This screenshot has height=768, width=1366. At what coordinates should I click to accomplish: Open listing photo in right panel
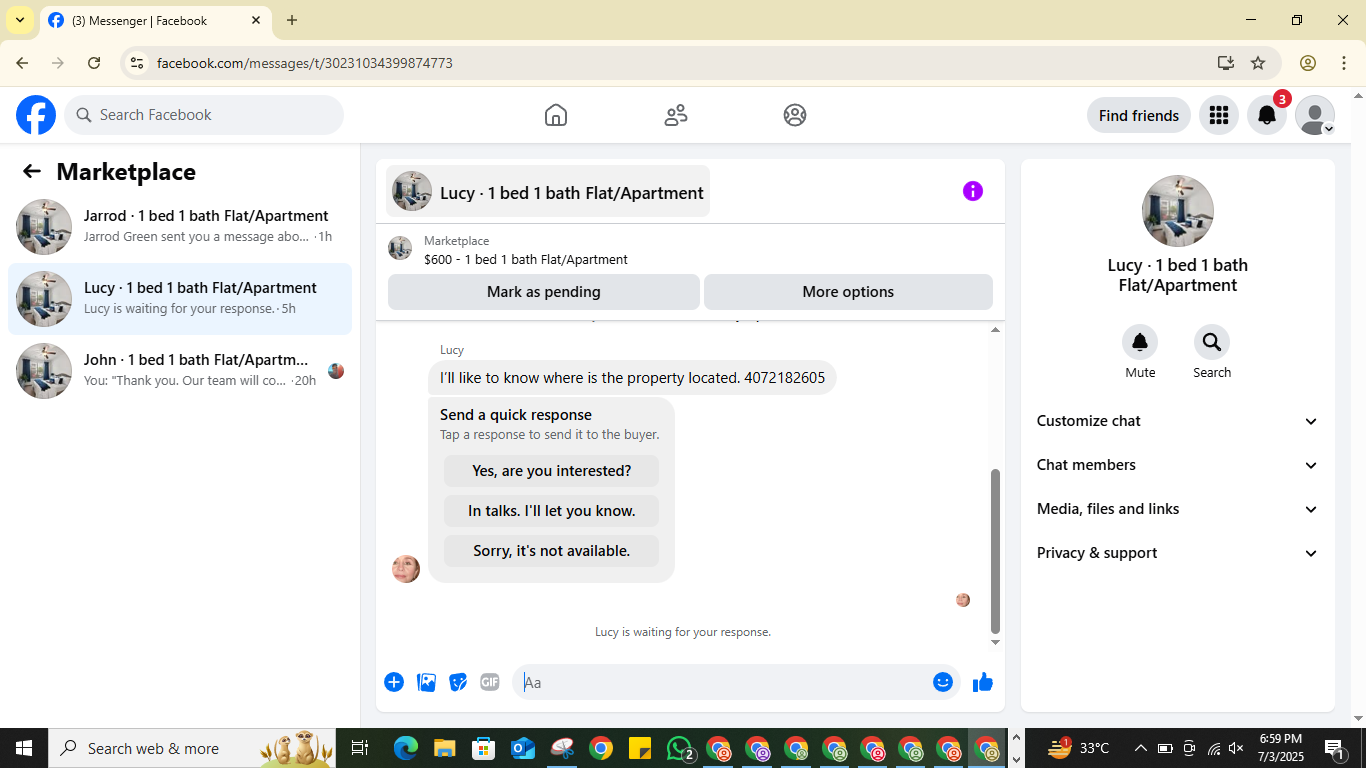1178,211
